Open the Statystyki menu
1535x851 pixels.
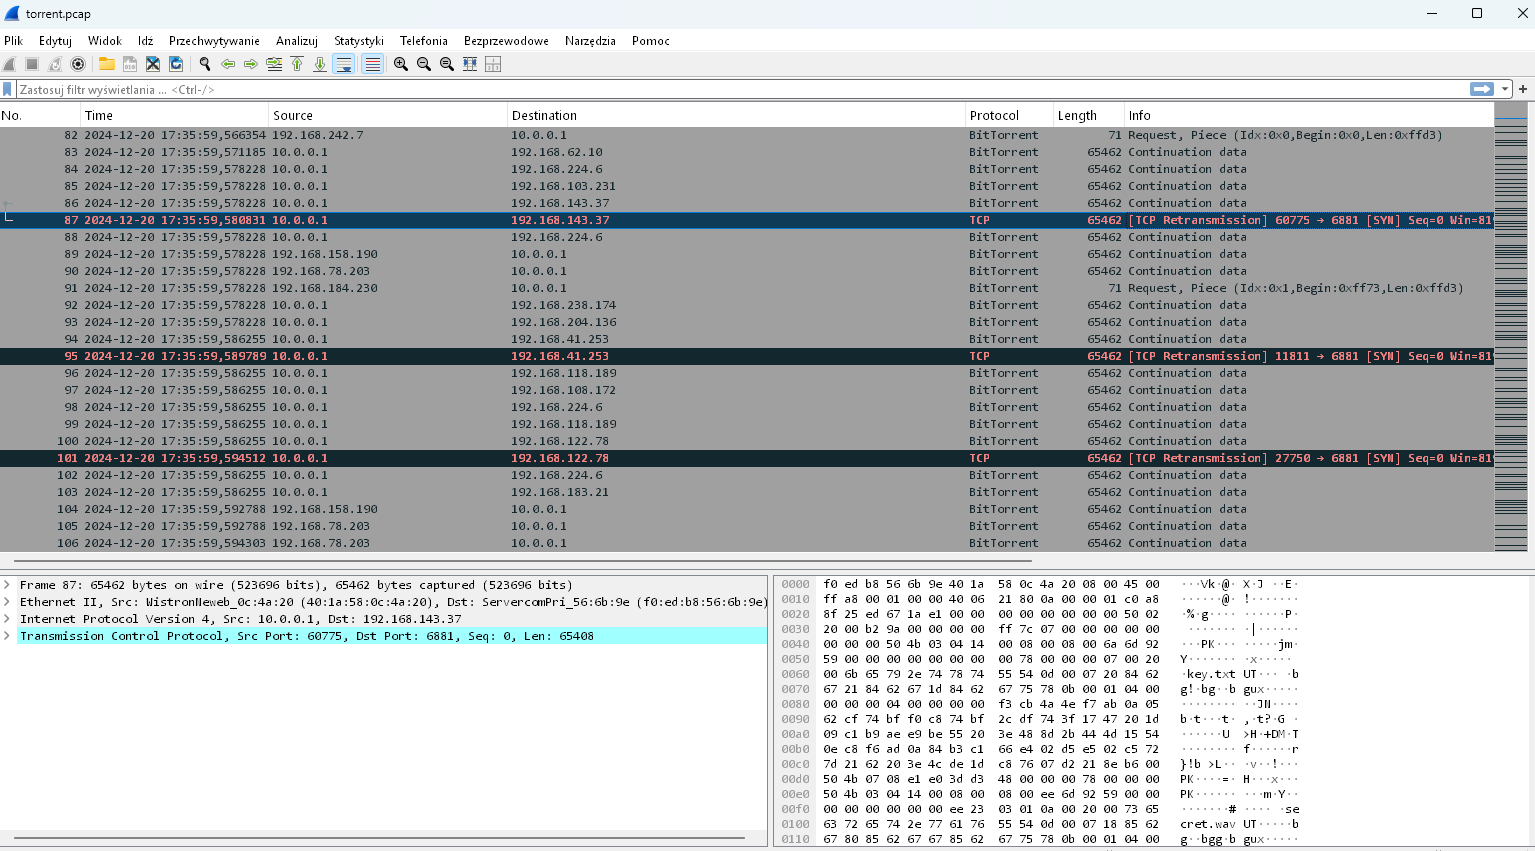pos(358,41)
